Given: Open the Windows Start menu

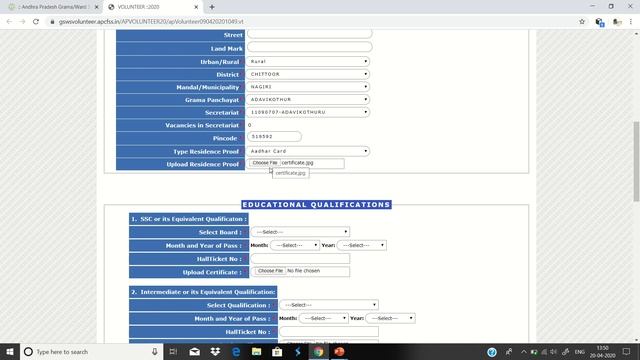Looking at the screenshot, I should click(10, 351).
